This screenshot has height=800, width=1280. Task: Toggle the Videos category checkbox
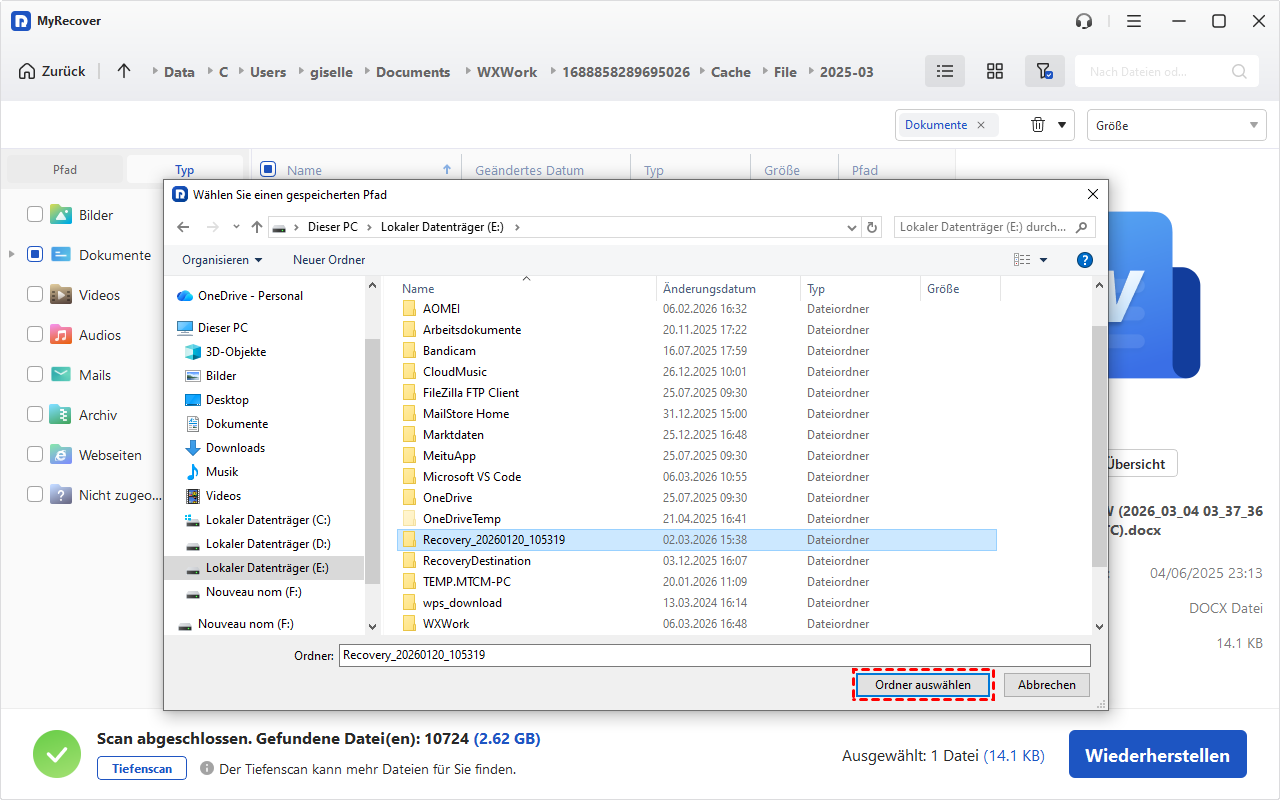coord(35,294)
